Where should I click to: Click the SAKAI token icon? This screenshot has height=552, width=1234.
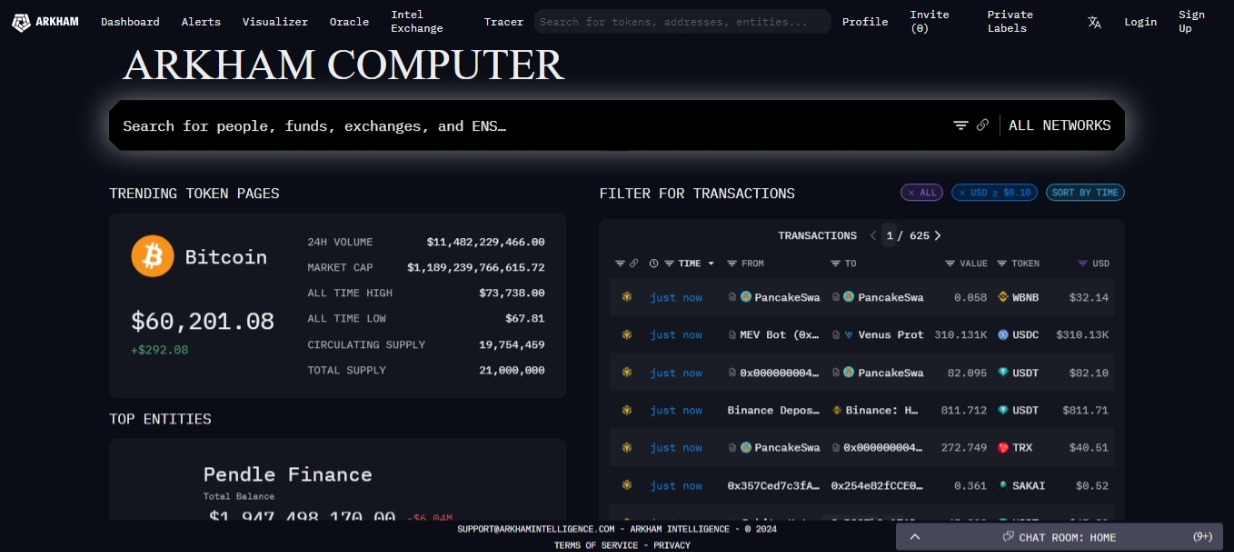(x=1003, y=485)
